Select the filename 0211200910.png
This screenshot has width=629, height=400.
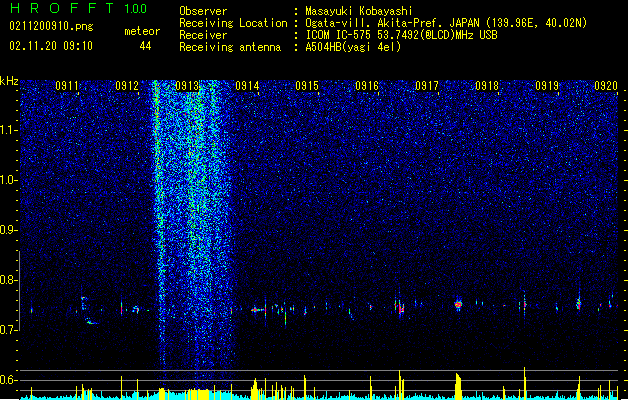(x=51, y=26)
